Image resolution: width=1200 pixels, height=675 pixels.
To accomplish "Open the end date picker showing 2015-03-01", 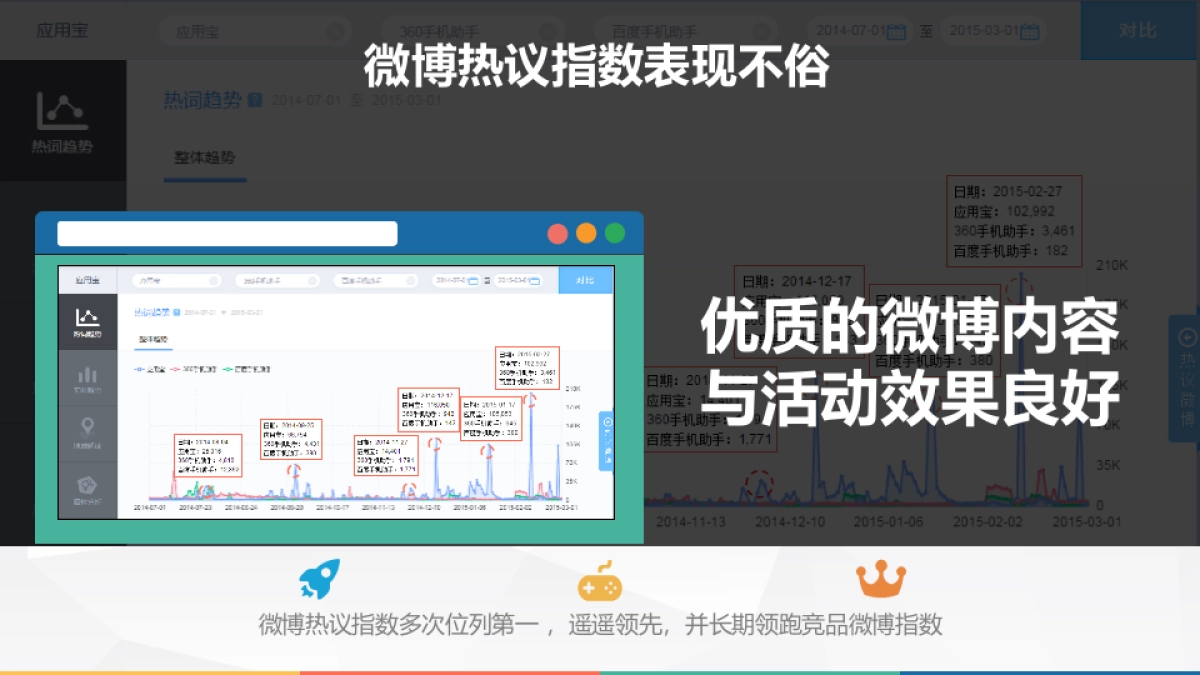I will click(x=990, y=30).
